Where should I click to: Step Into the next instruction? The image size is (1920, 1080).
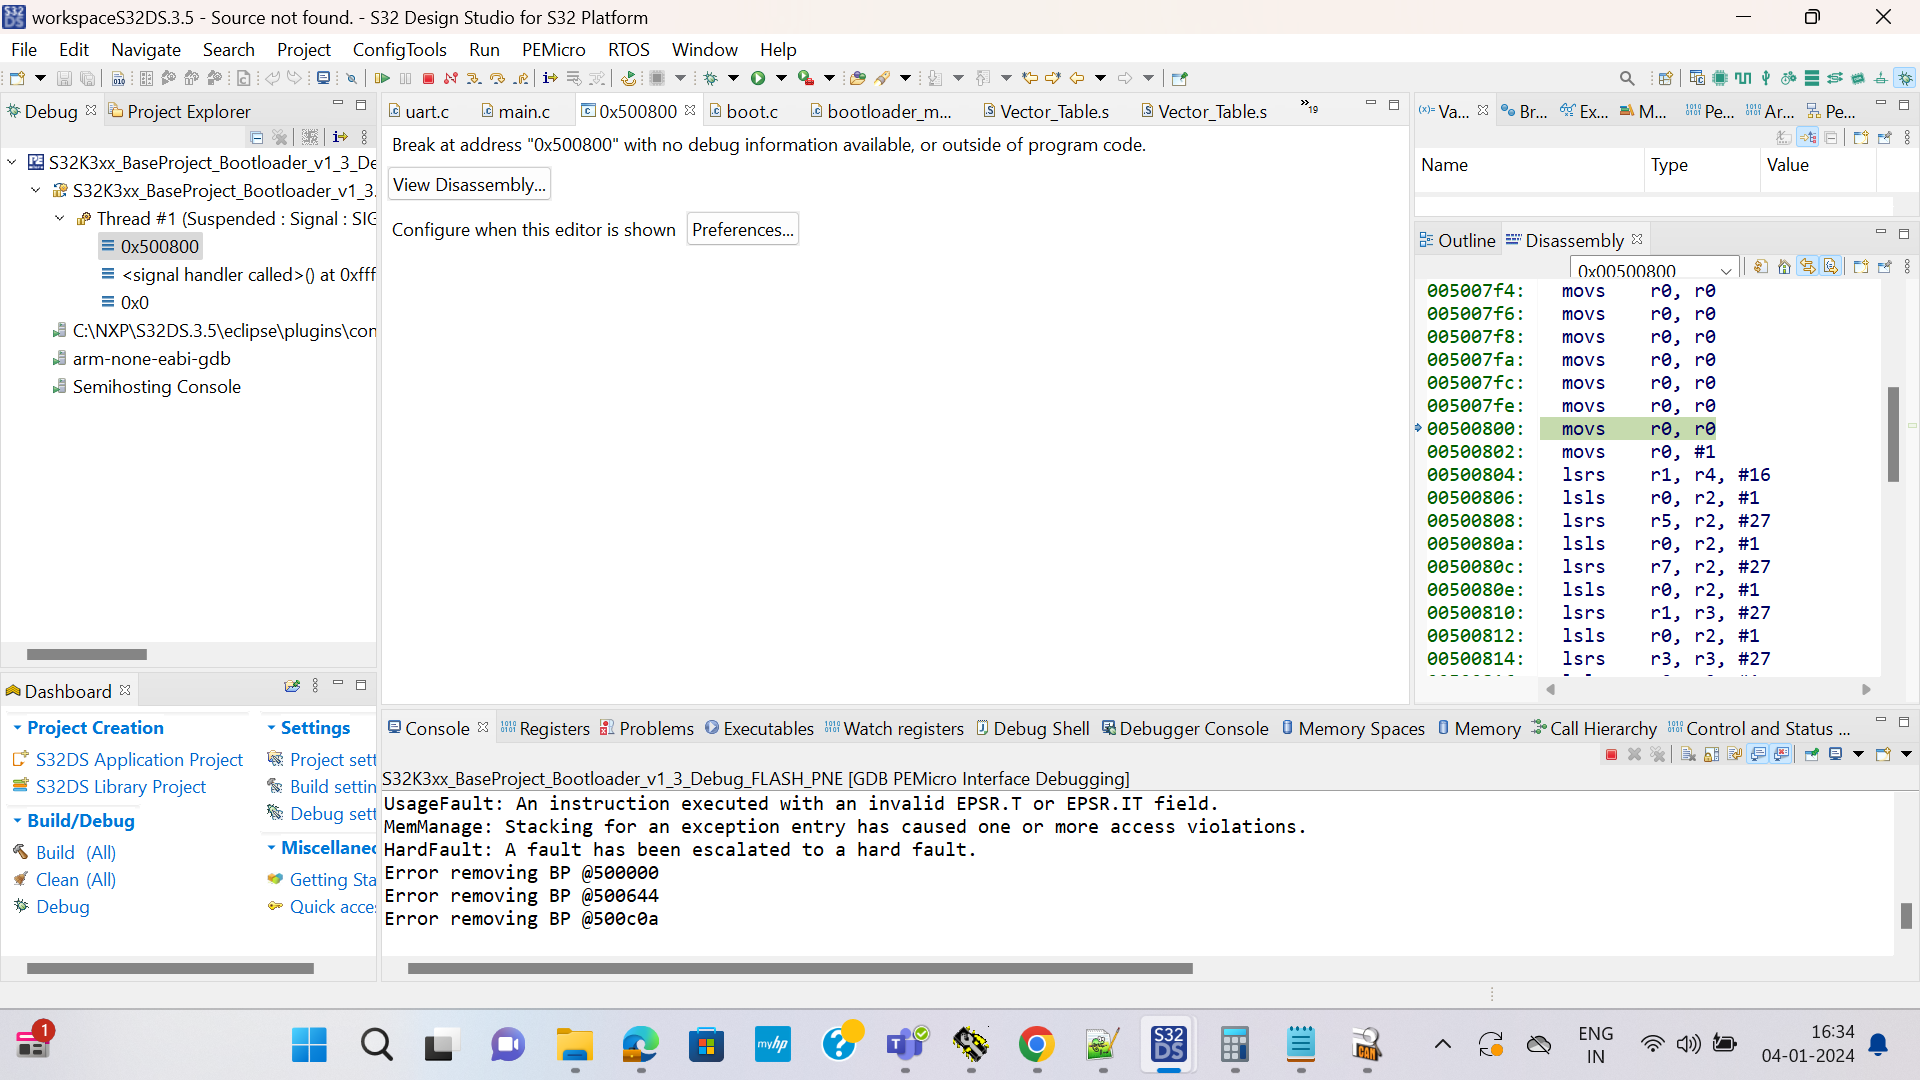coord(474,78)
